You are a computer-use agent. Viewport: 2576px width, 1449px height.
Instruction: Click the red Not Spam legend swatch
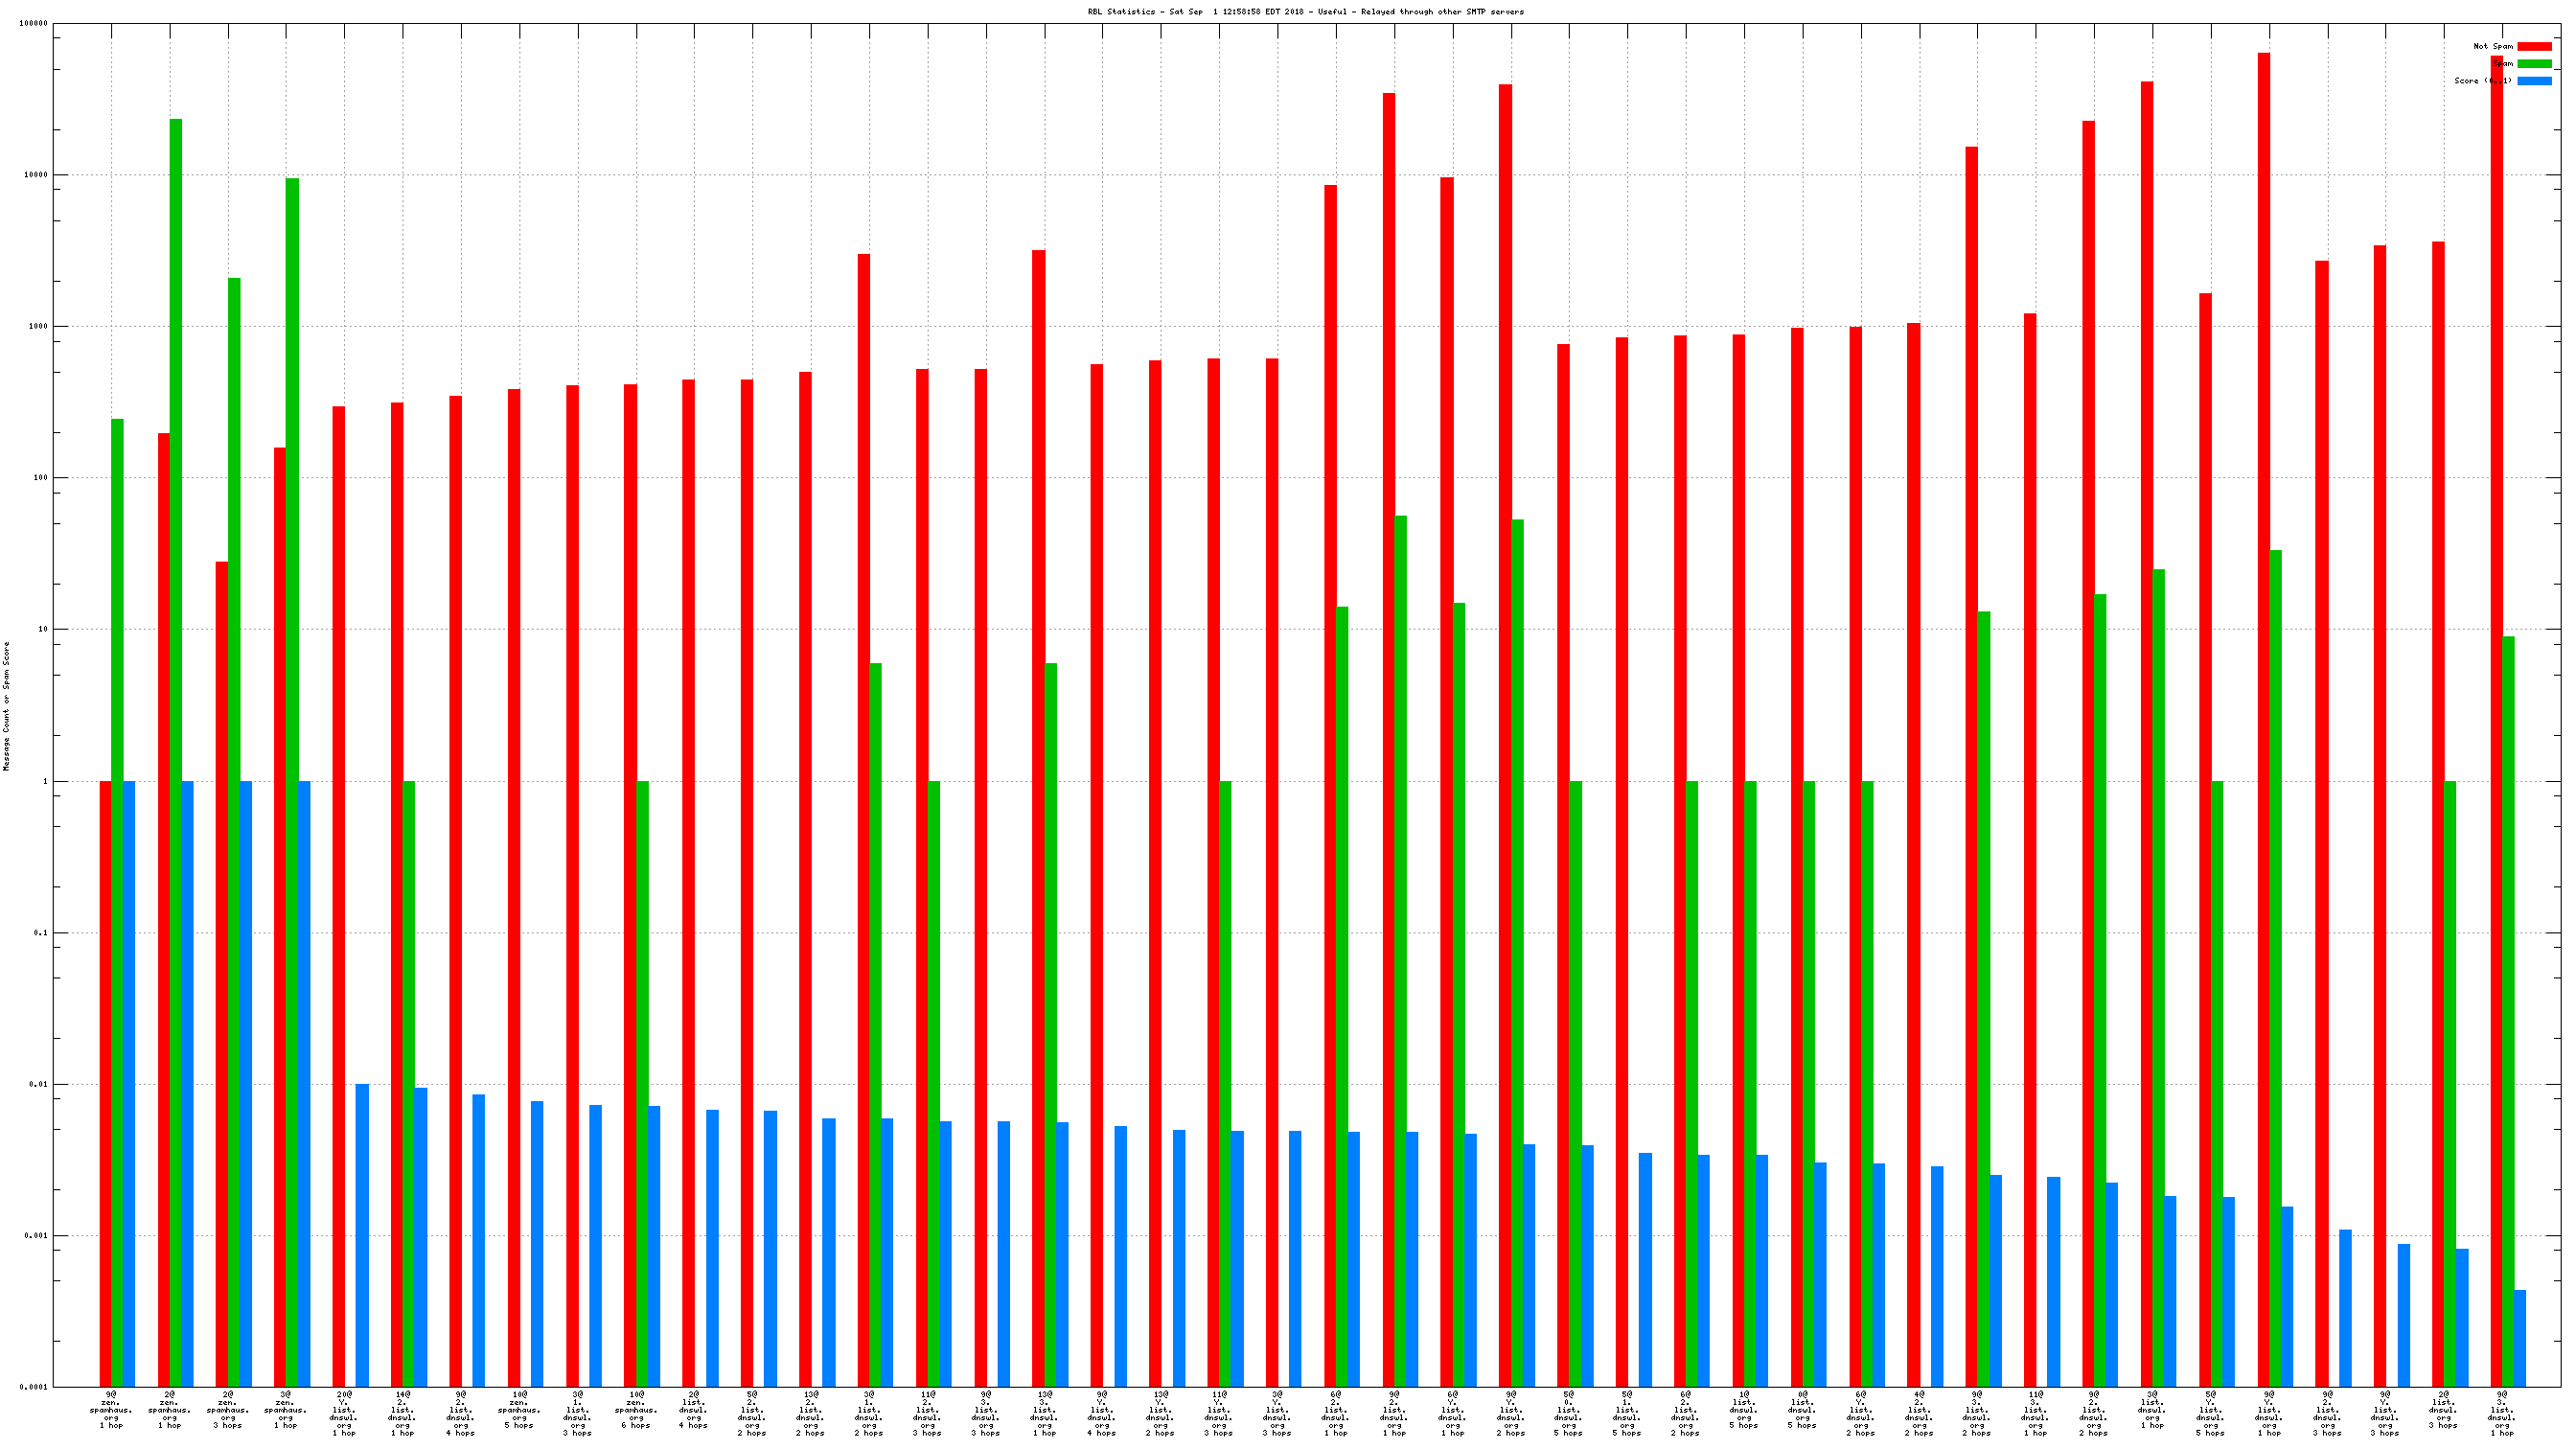coord(2533,46)
